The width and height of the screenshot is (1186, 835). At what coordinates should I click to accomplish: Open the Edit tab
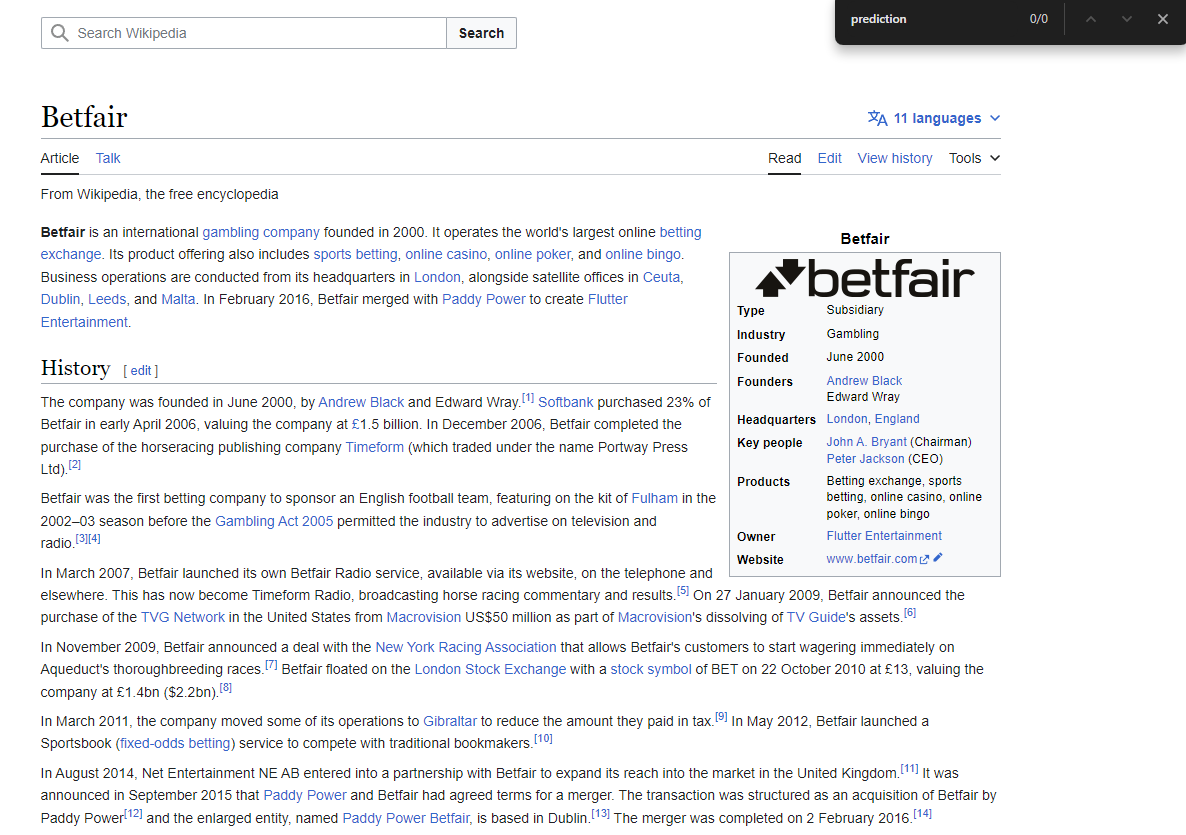click(829, 158)
